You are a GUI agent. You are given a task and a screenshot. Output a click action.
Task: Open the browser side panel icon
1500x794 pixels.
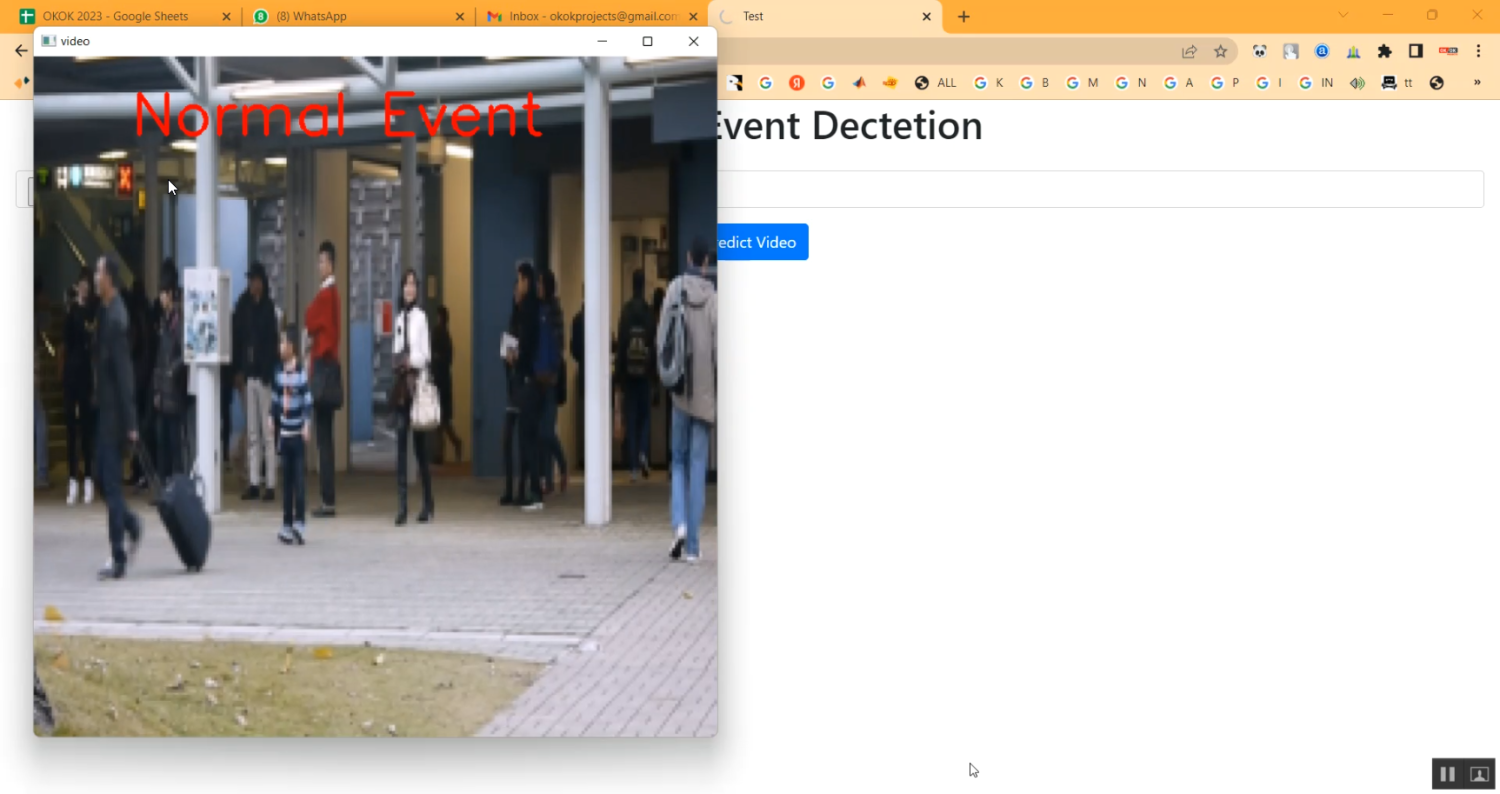coord(1416,51)
